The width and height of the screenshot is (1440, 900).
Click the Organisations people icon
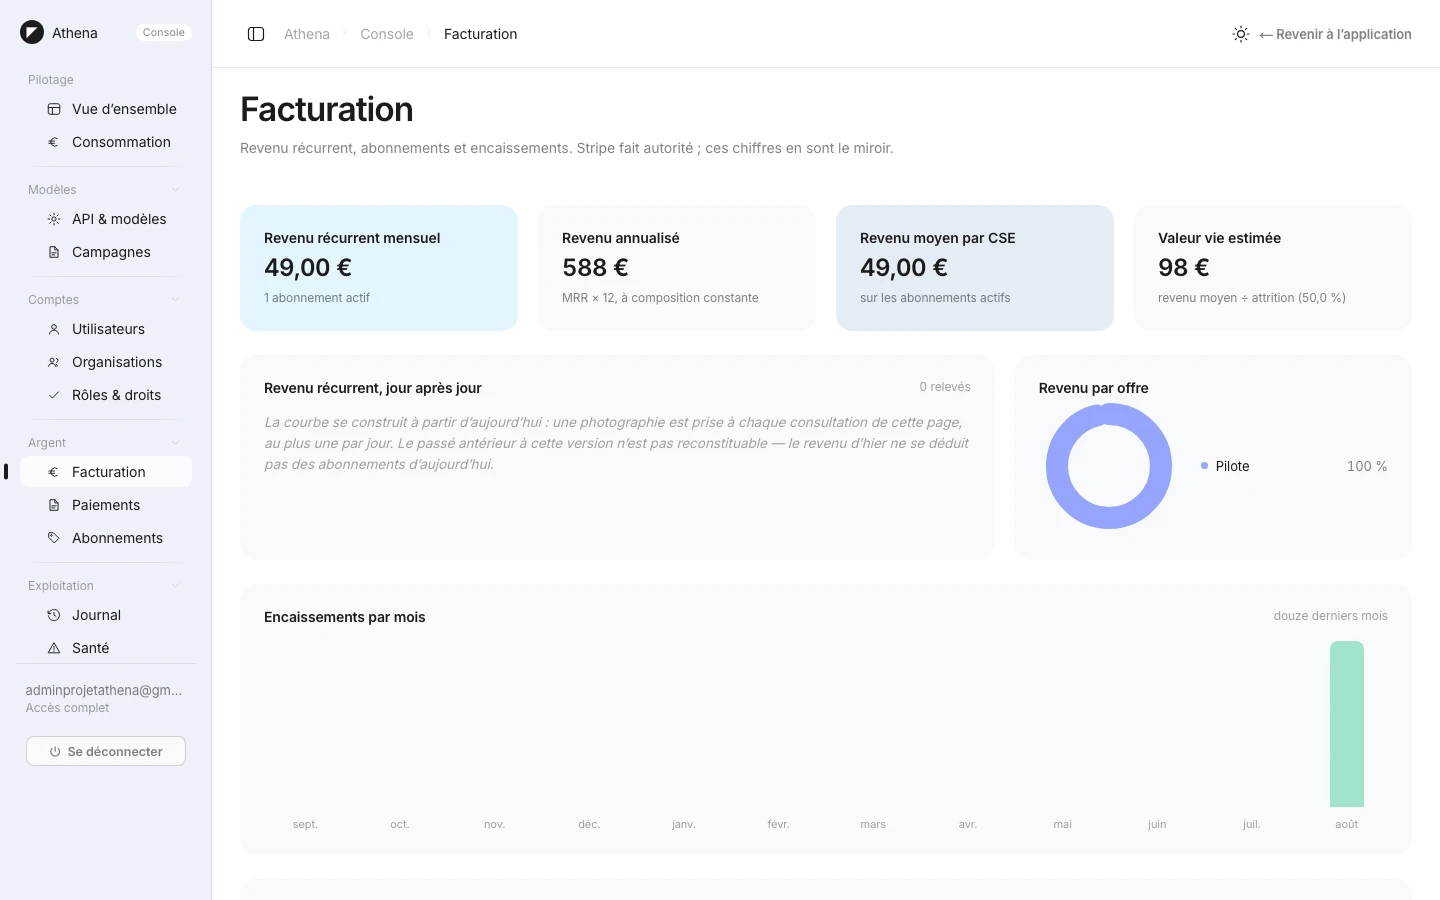(x=54, y=362)
